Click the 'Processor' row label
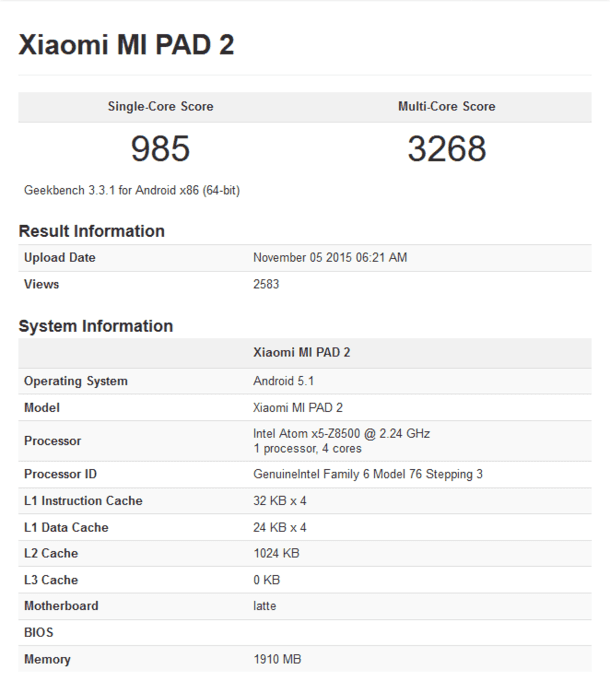Image resolution: width=610 pixels, height=693 pixels. (52, 441)
